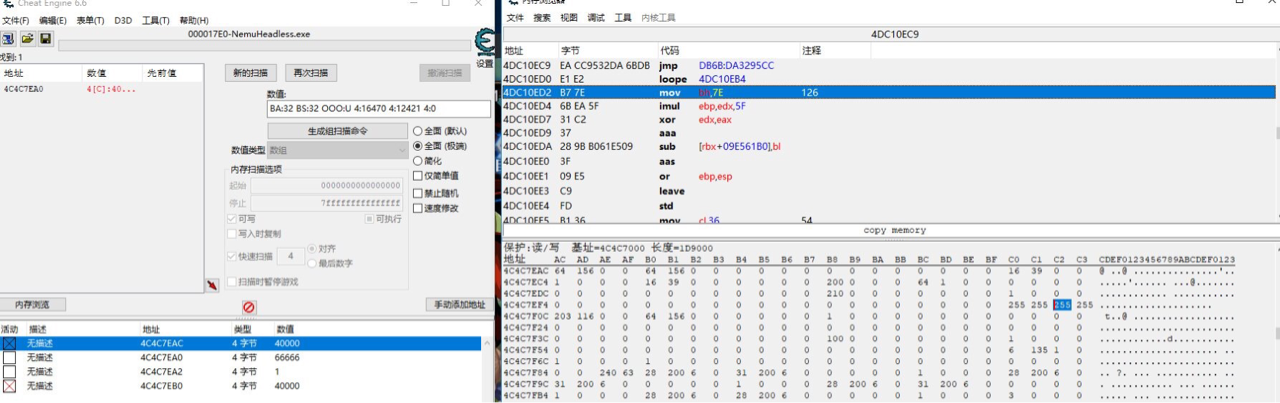The height and width of the screenshot is (403, 1280).
Task: Click 生成组扫描命令 button
Action: (x=337, y=131)
